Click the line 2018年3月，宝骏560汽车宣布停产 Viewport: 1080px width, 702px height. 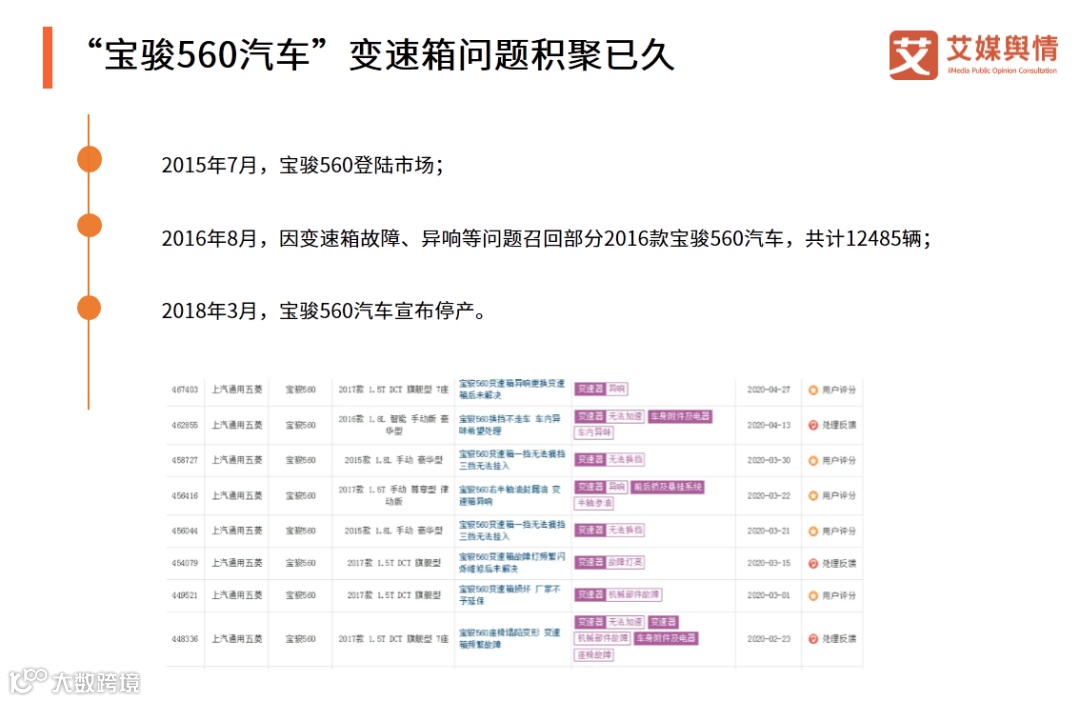[324, 311]
